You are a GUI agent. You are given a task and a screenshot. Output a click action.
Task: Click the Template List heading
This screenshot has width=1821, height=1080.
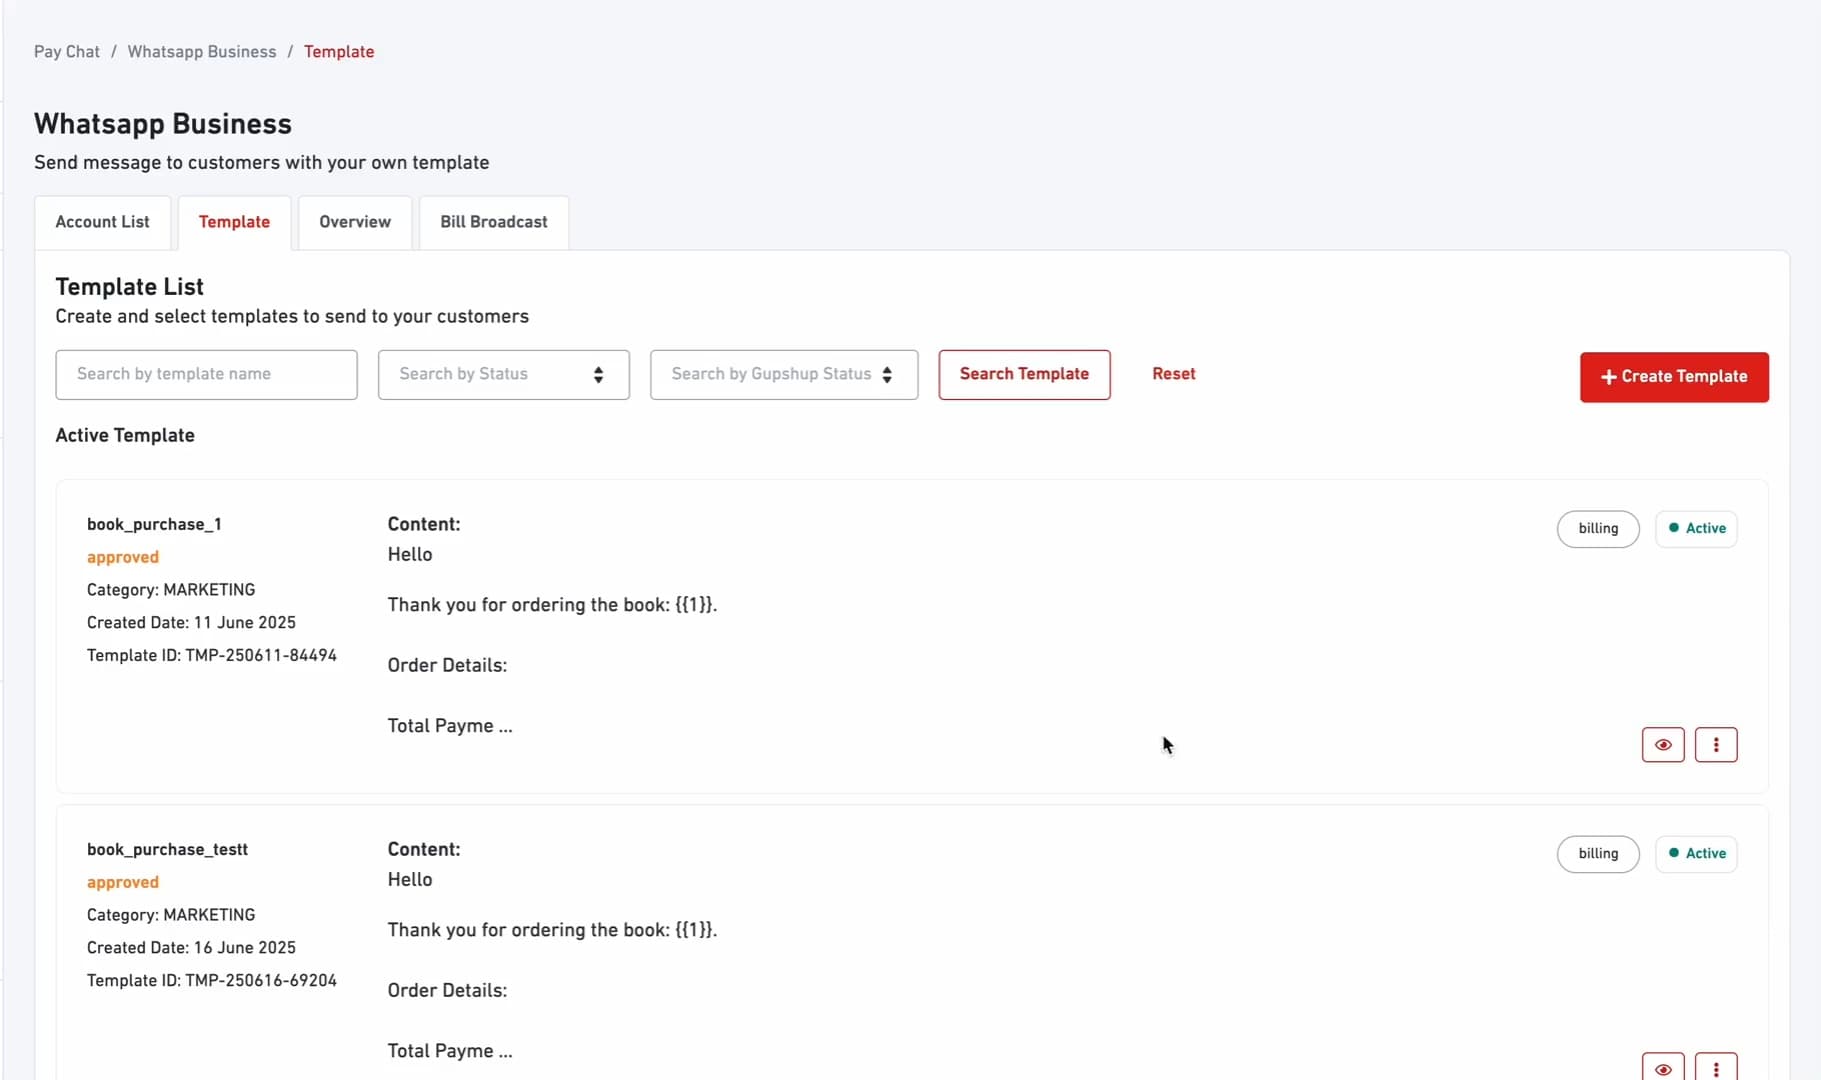[130, 287]
